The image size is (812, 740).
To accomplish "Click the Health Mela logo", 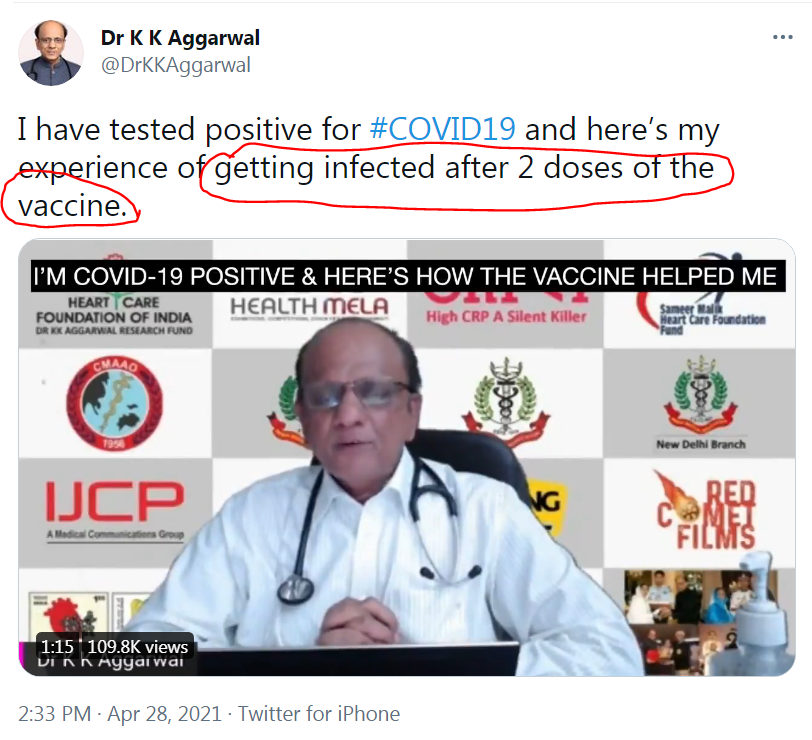I will point(309,309).
